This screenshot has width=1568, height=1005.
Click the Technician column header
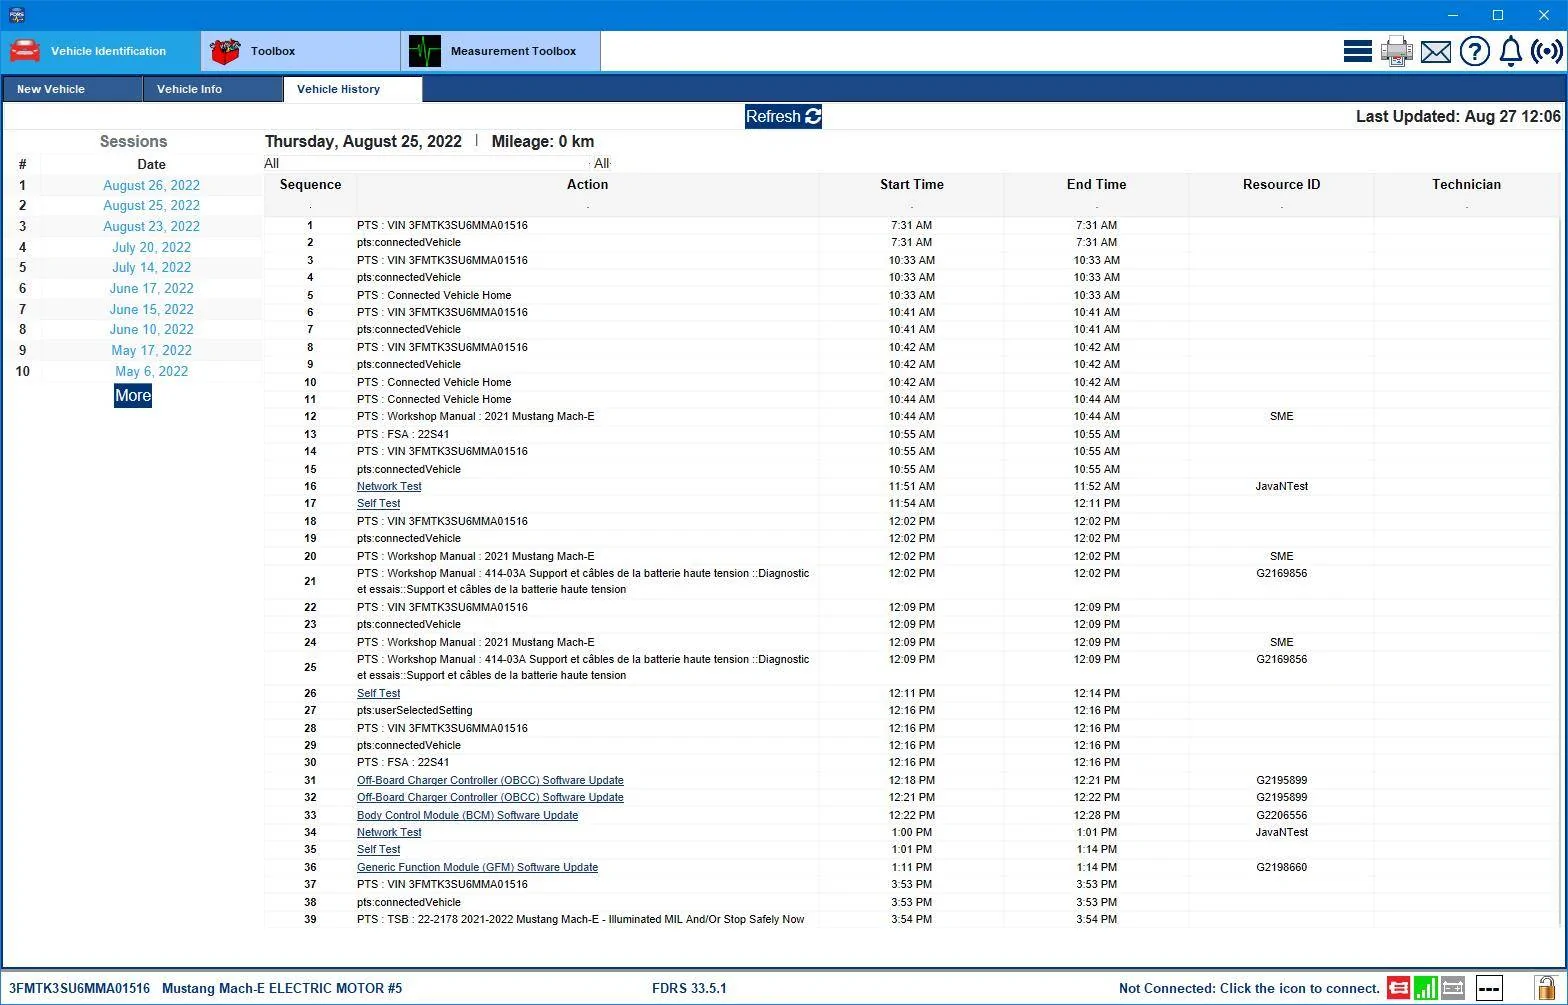(1466, 184)
